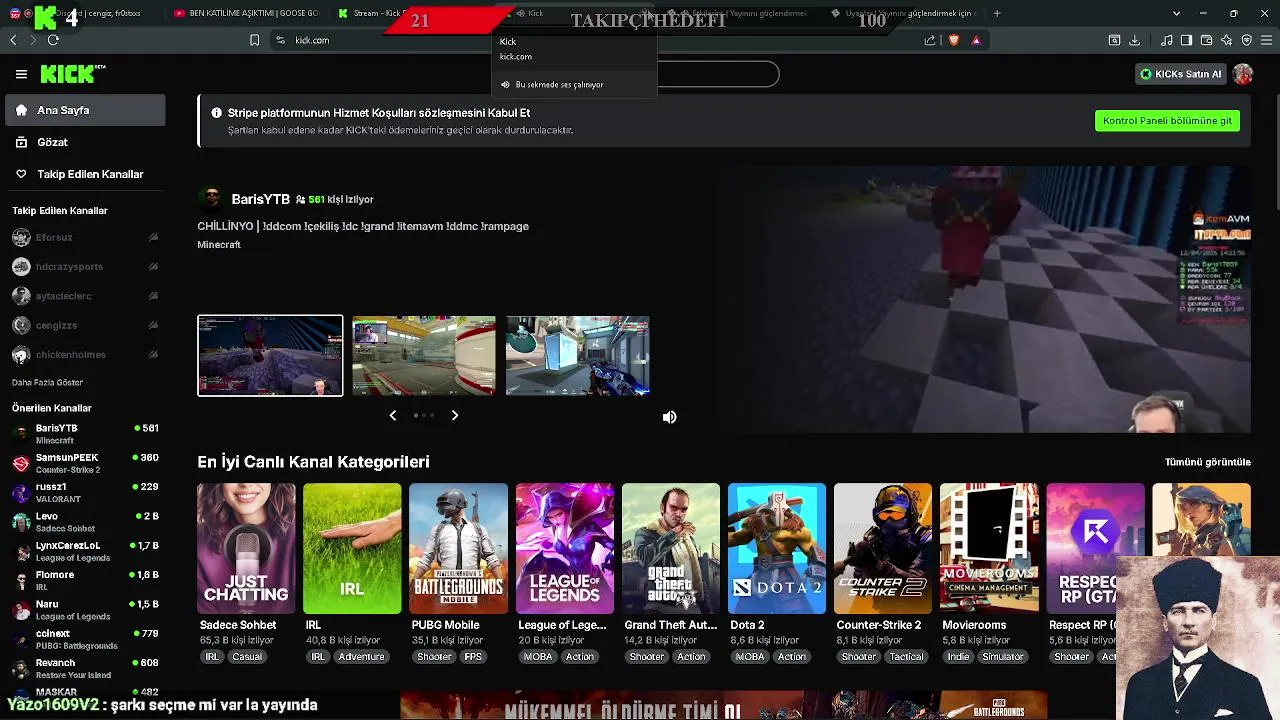The width and height of the screenshot is (1280, 720).
Task: Open followed channel Eforsuz
Action: (x=85, y=238)
